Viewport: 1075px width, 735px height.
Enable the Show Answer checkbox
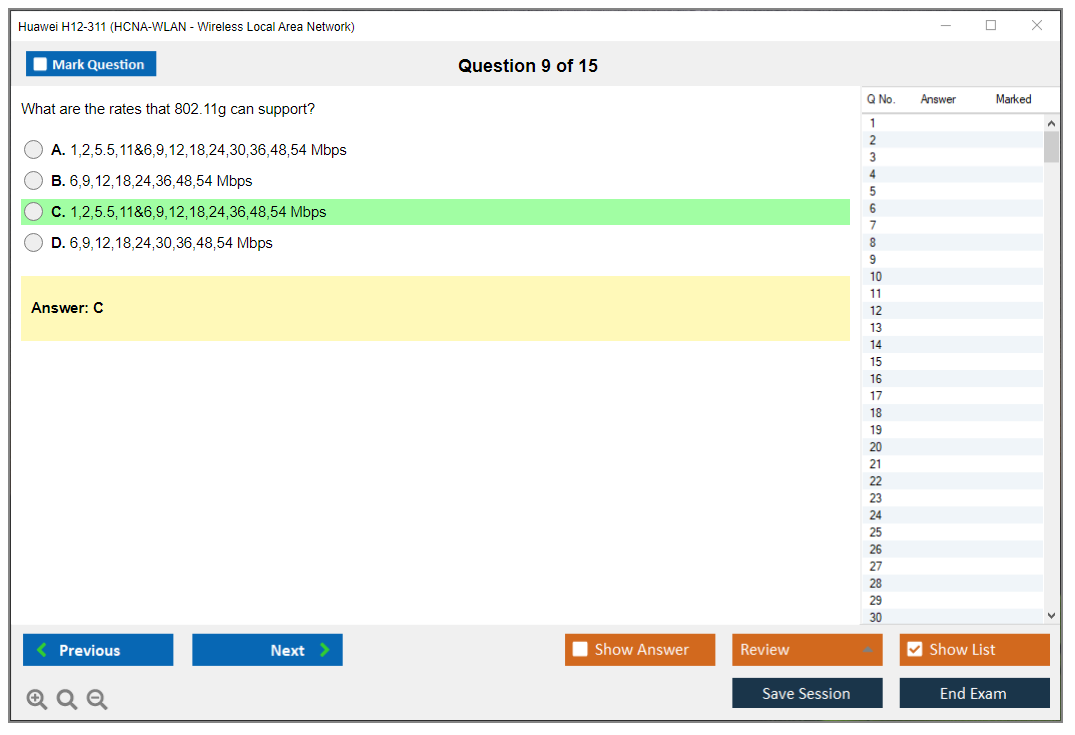coord(580,650)
